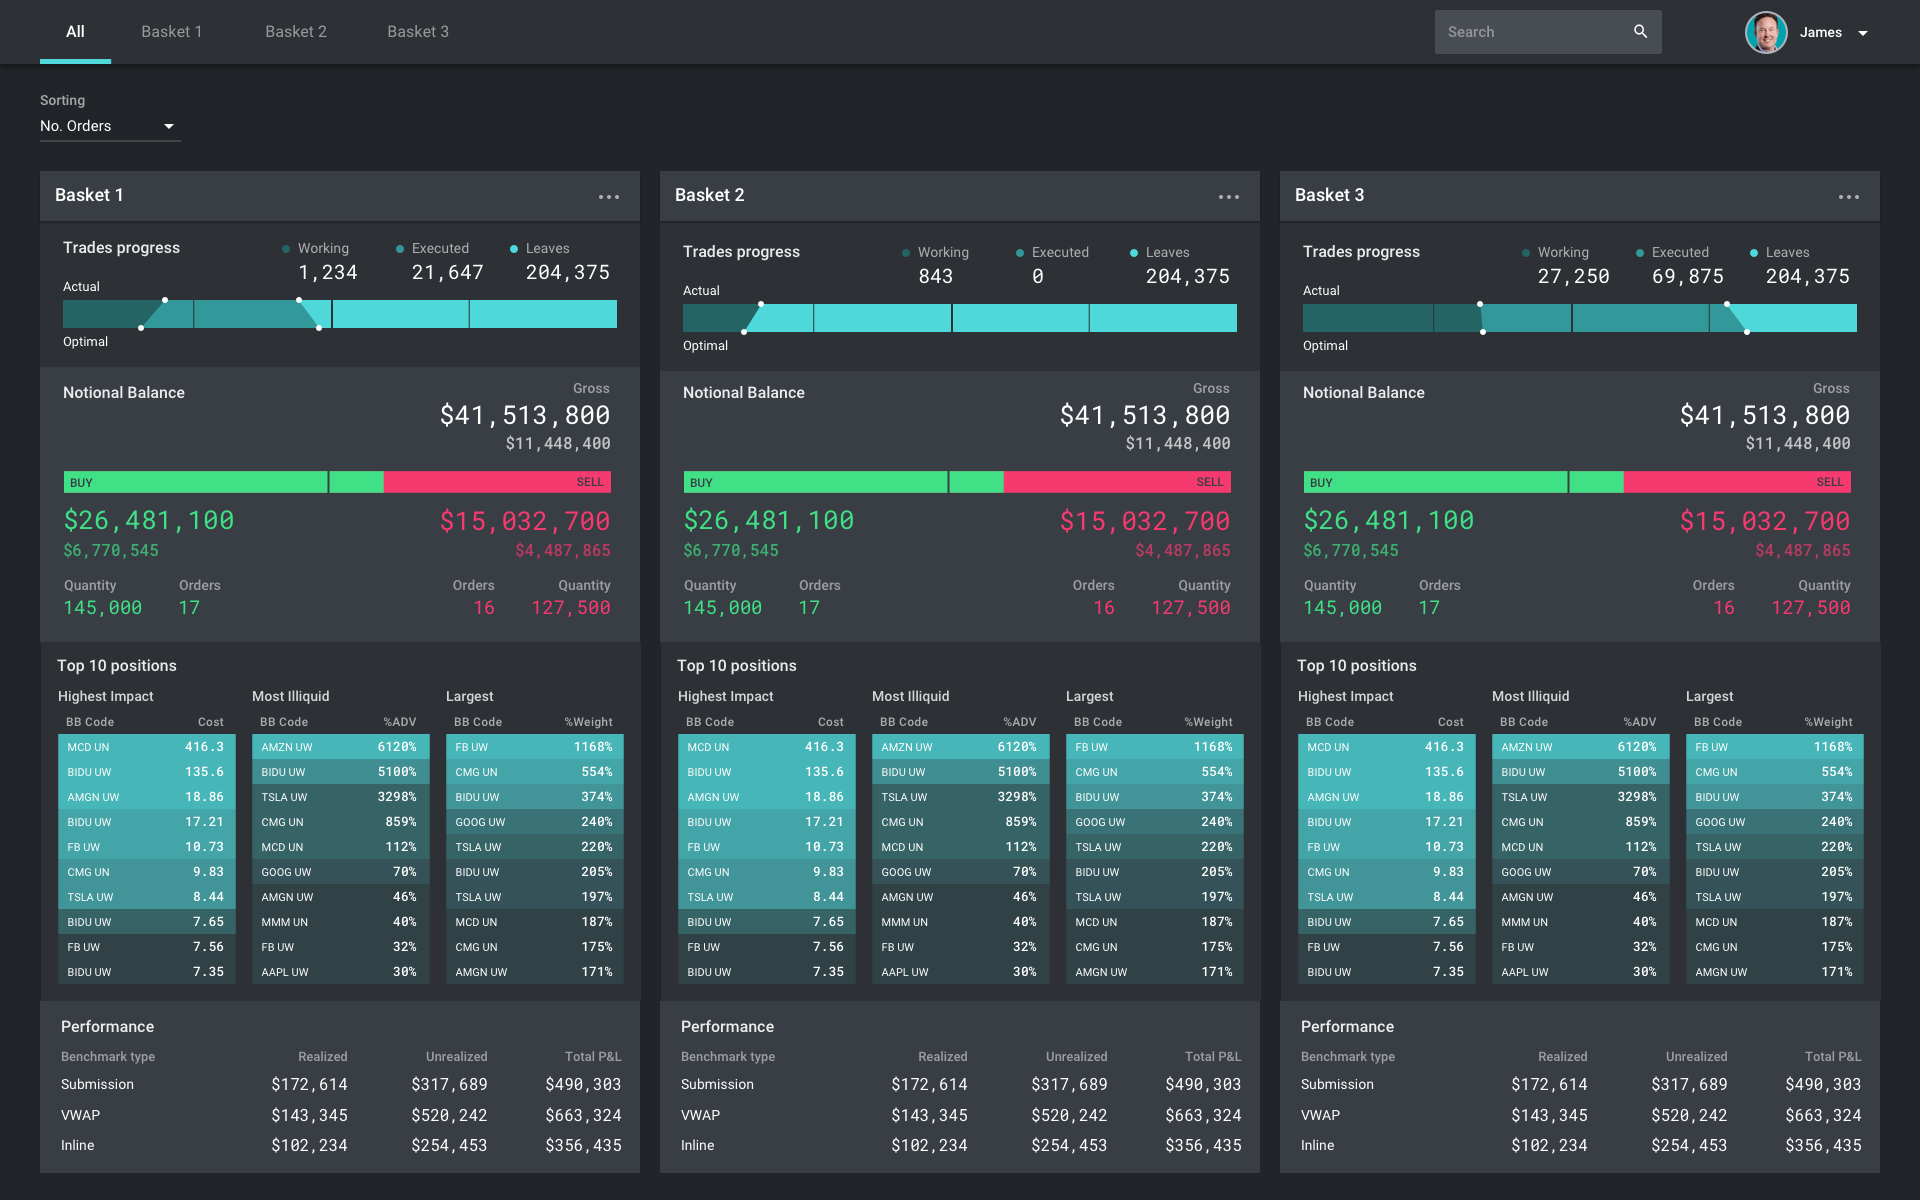The image size is (1920, 1200).
Task: Click Working legend dot in Basket 1
Action: pyautogui.click(x=286, y=249)
